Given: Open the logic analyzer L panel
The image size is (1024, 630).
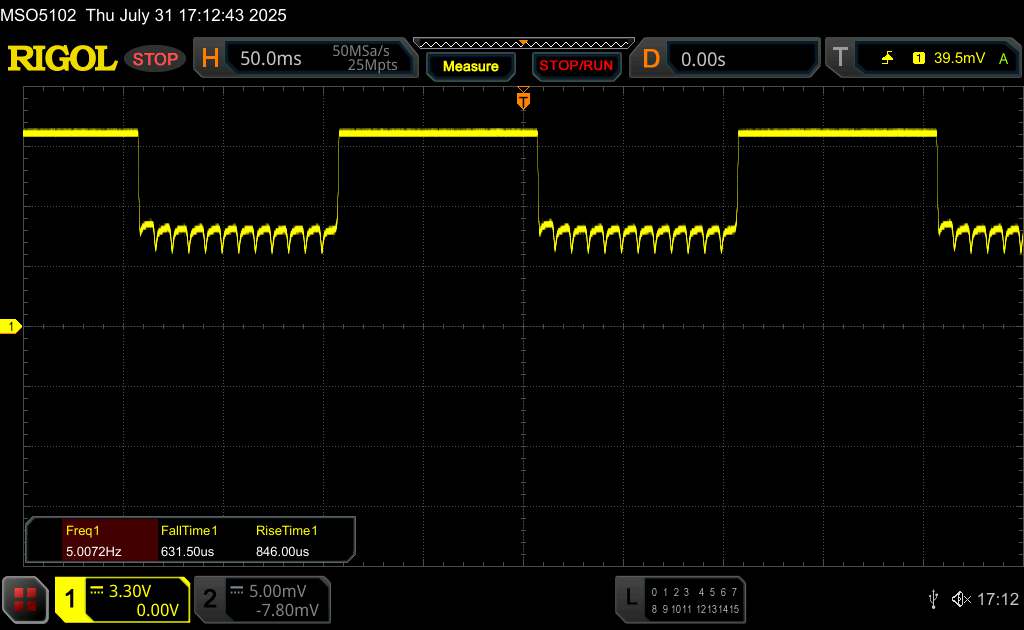Looking at the screenshot, I should pyautogui.click(x=631, y=597).
